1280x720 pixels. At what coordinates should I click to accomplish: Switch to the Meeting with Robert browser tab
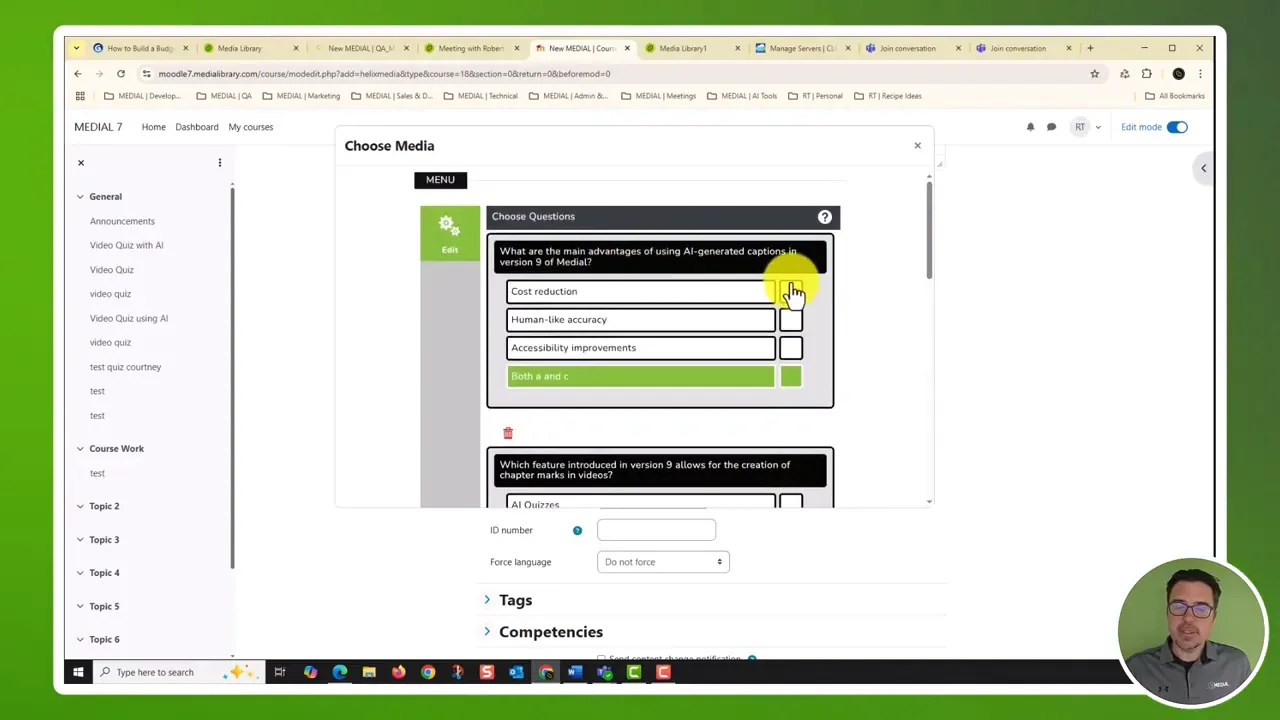point(470,48)
